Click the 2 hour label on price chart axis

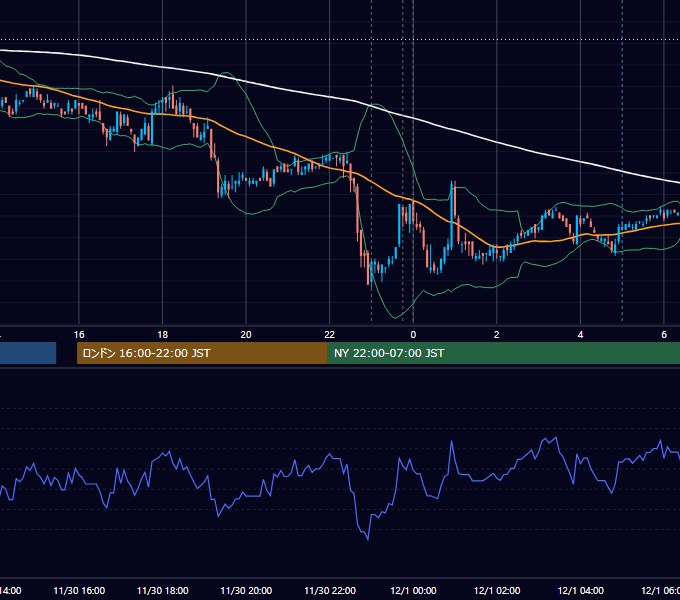tap(497, 335)
